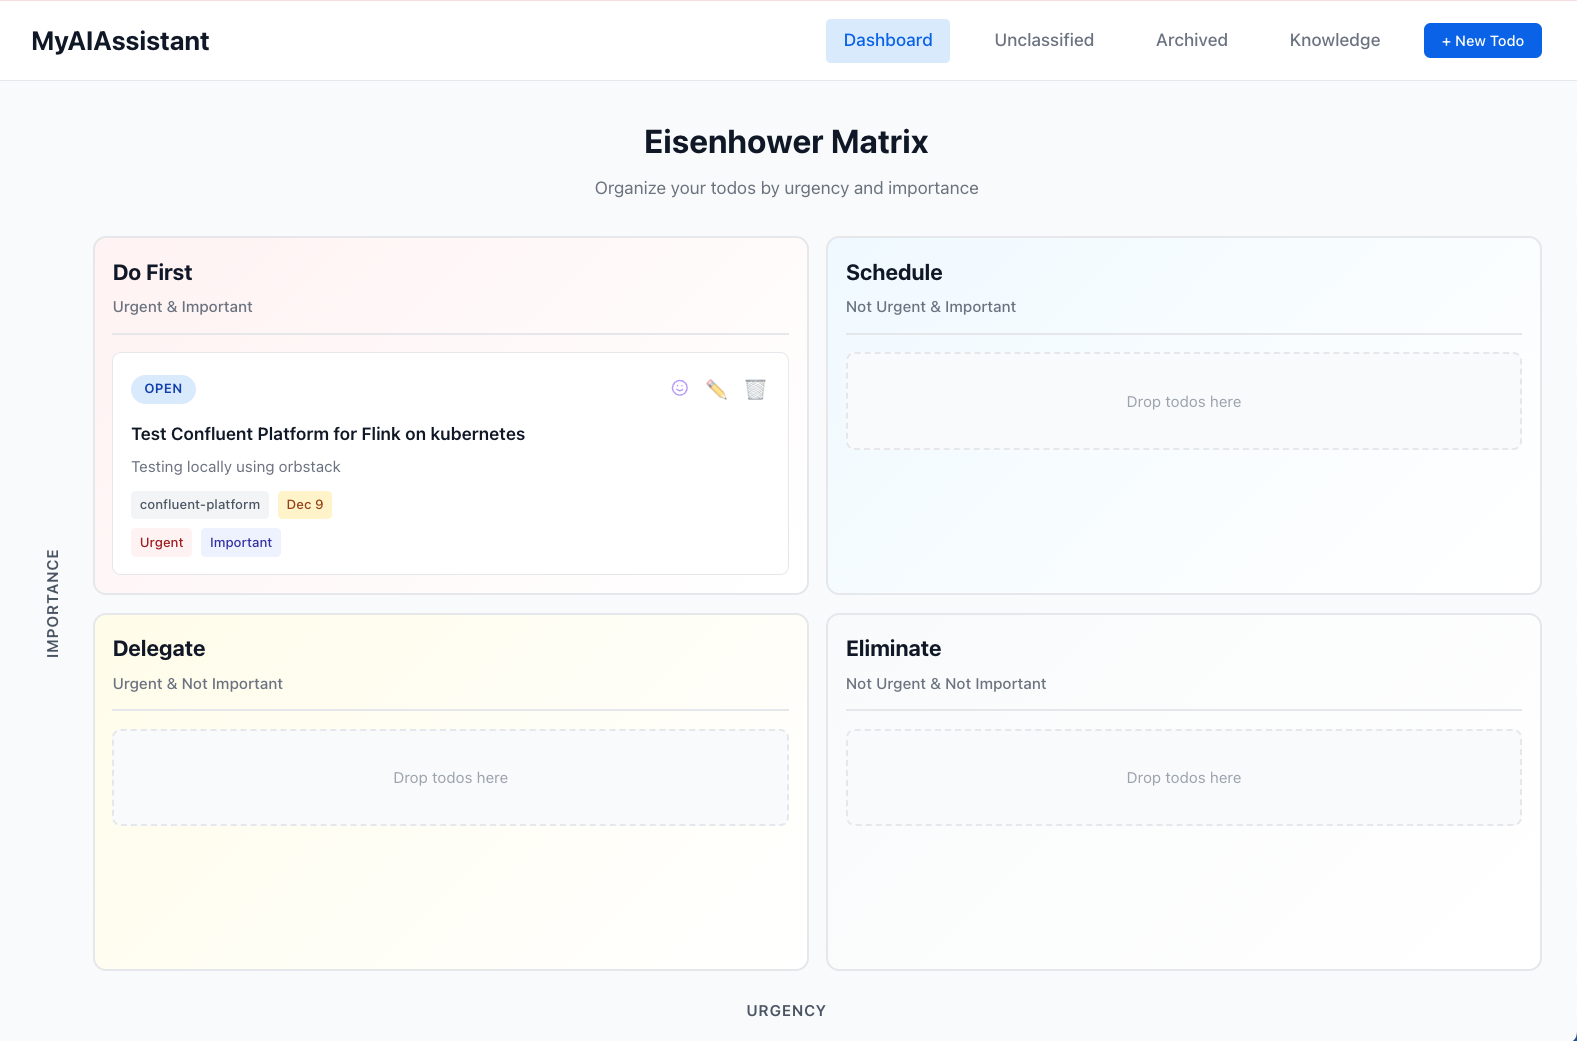Go to the Archived tab
This screenshot has height=1041, width=1577.
point(1191,41)
